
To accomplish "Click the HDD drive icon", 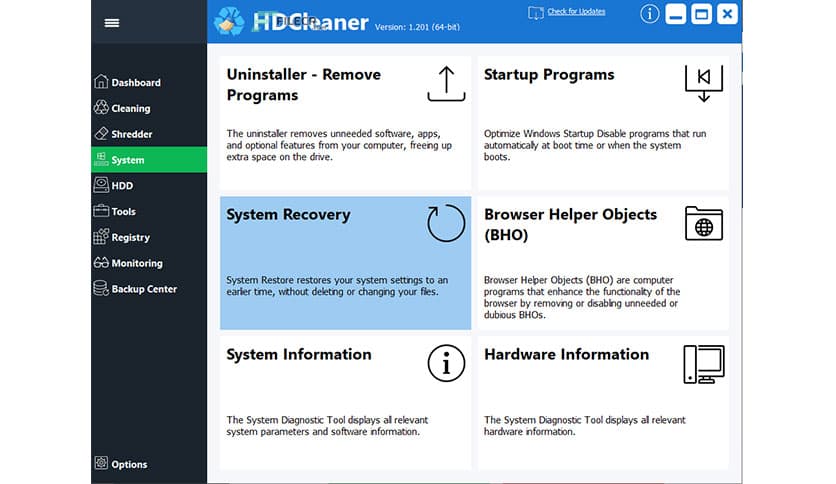I will (x=101, y=185).
